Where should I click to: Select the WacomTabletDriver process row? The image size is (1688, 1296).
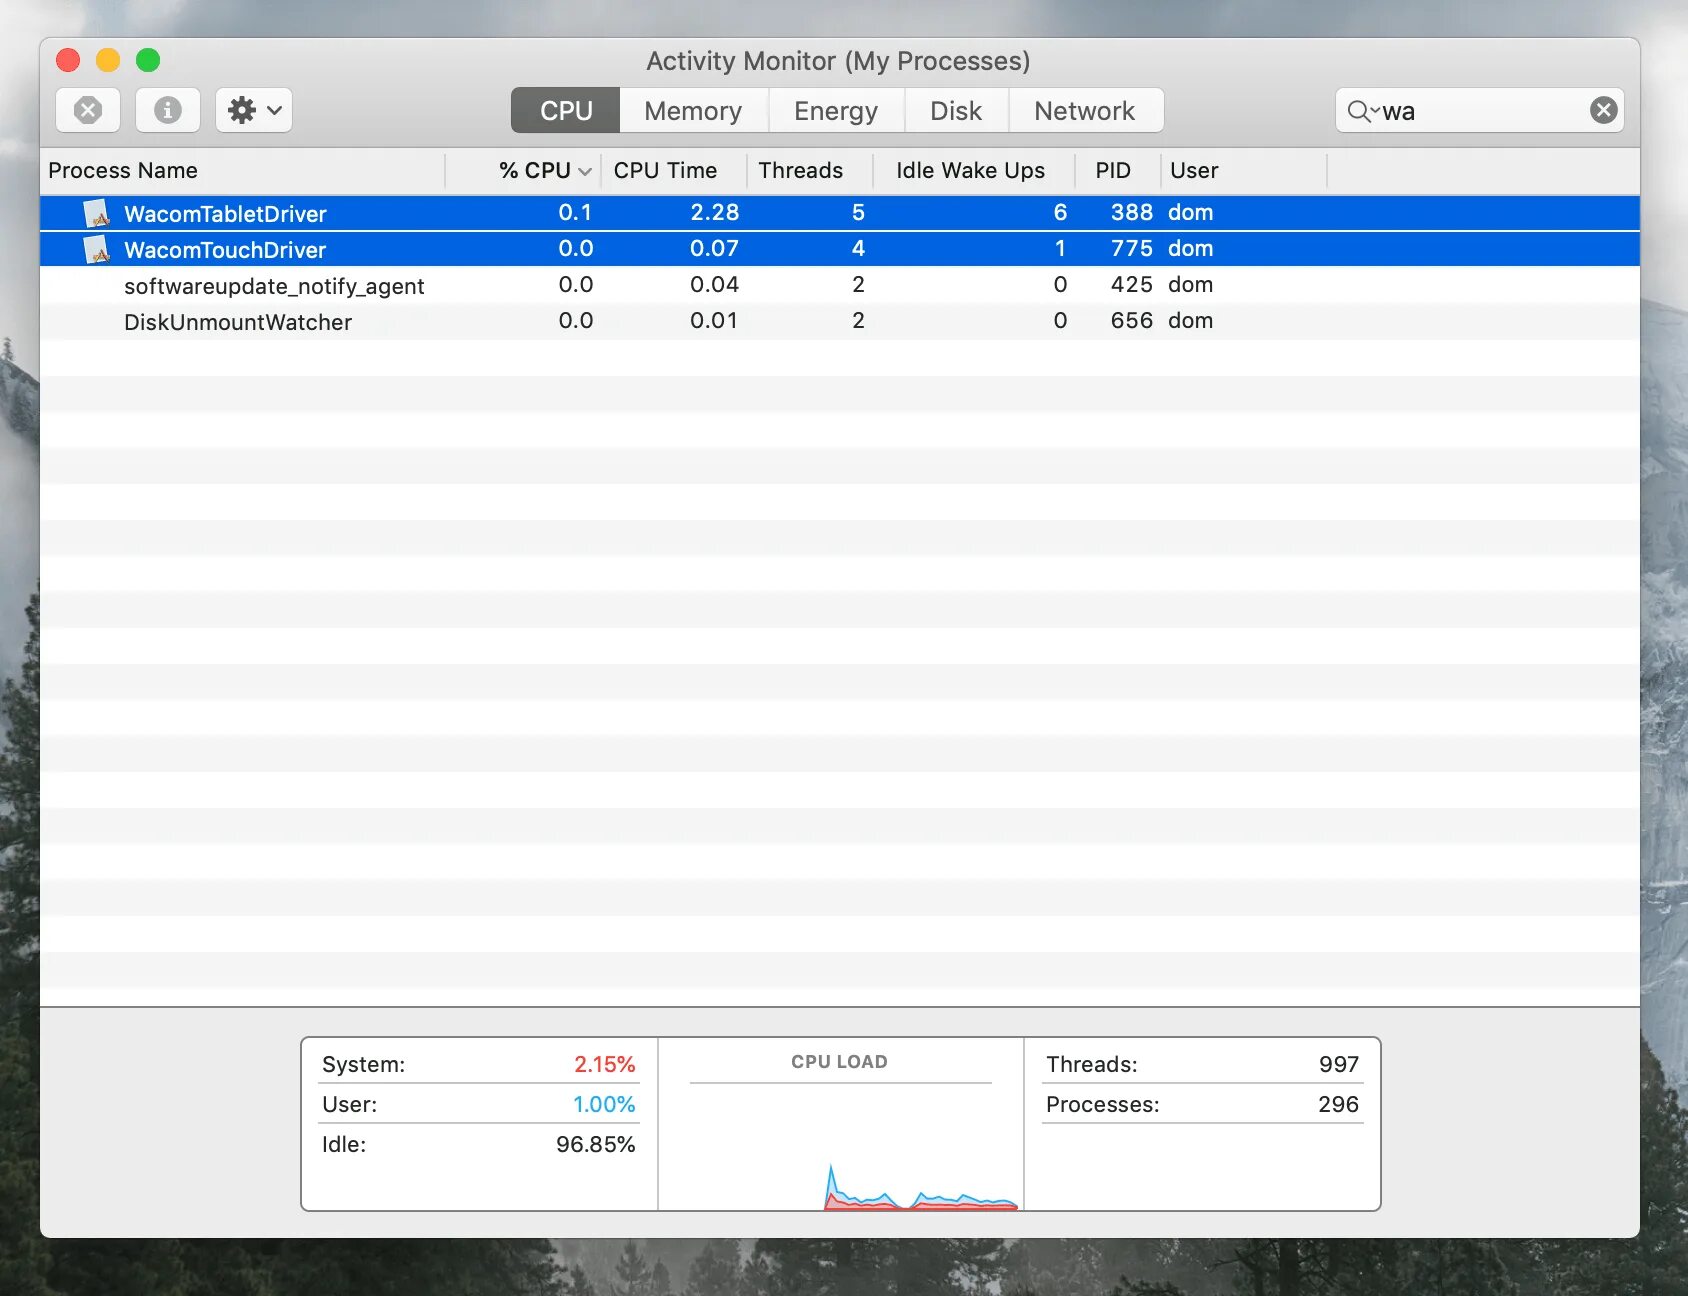click(x=840, y=213)
